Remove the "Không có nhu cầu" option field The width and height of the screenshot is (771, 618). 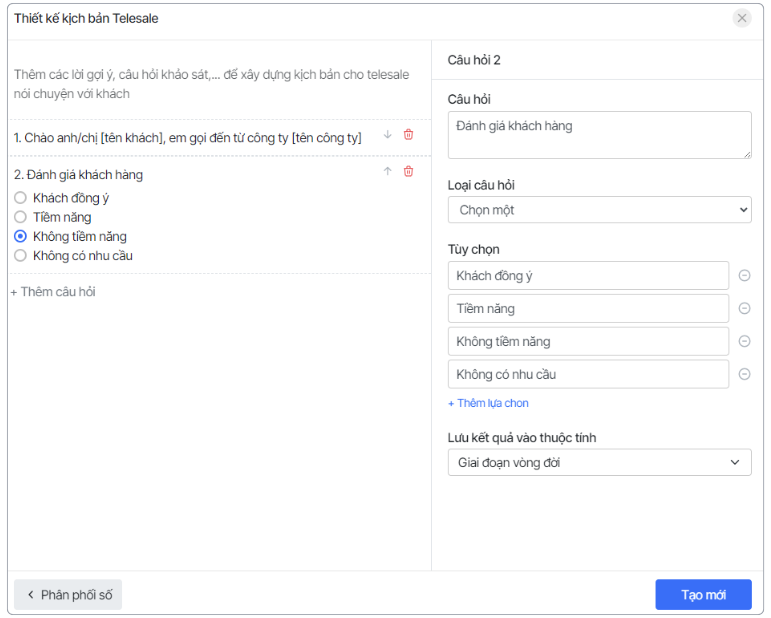(x=744, y=375)
